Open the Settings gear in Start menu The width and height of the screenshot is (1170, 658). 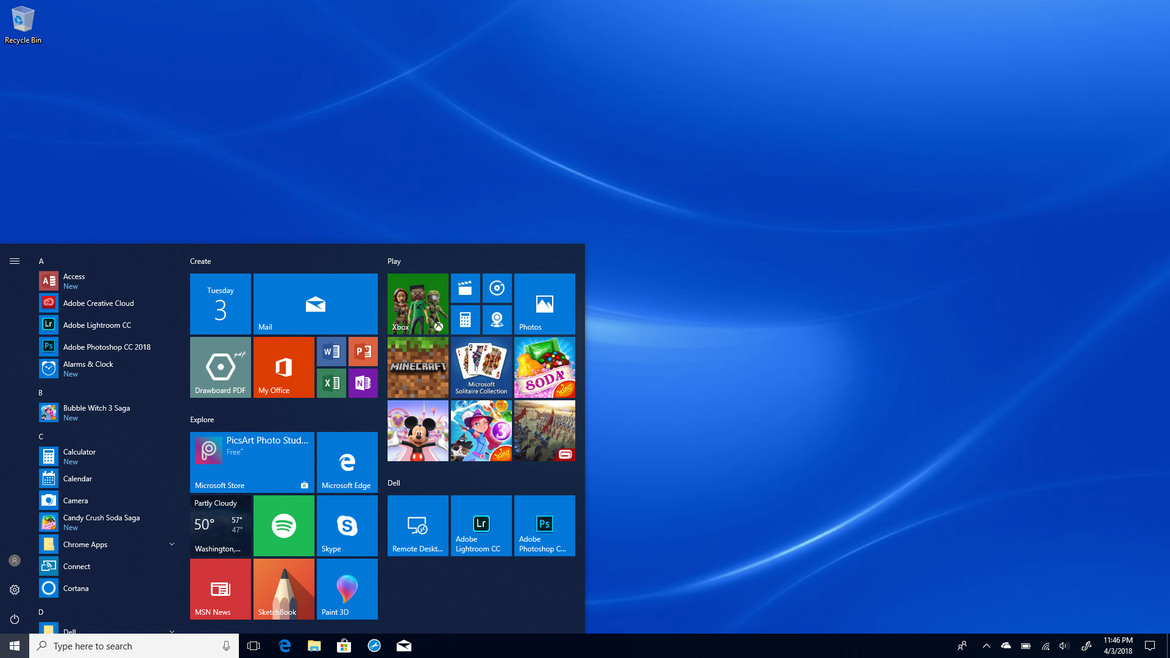point(14,590)
